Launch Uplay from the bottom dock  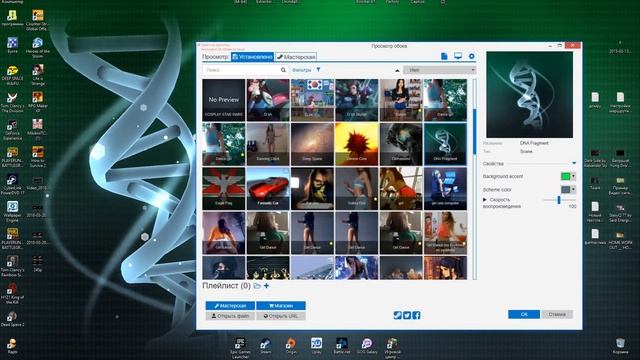coord(316,345)
